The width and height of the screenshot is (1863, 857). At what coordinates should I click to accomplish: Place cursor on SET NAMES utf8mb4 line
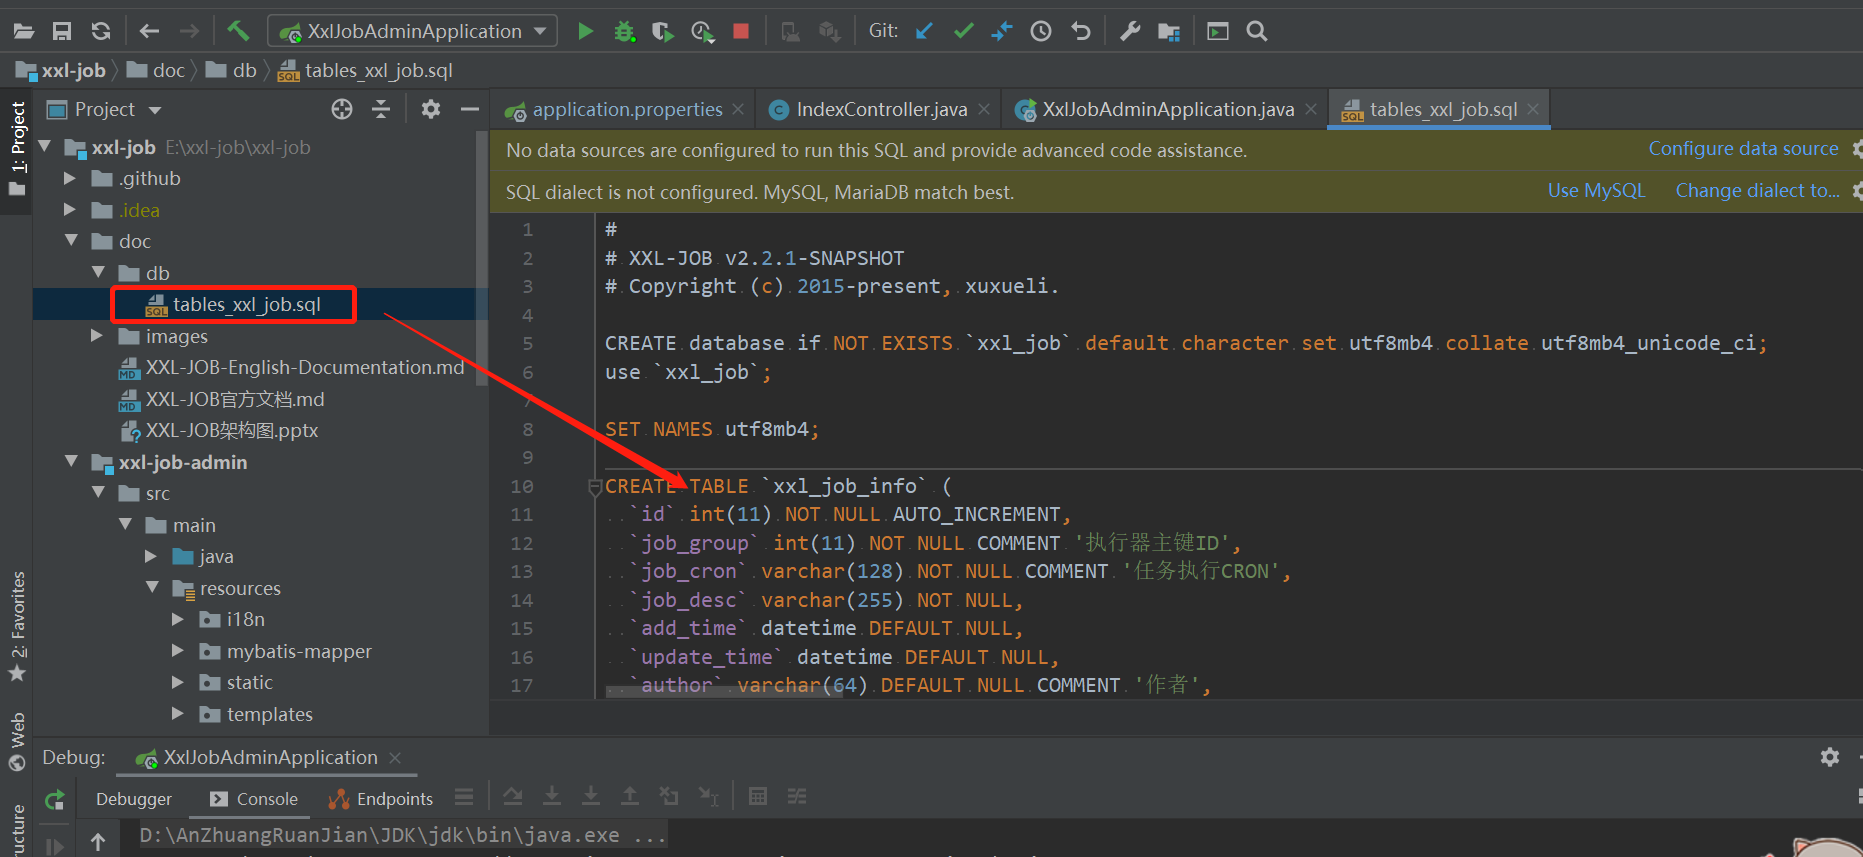pyautogui.click(x=712, y=429)
